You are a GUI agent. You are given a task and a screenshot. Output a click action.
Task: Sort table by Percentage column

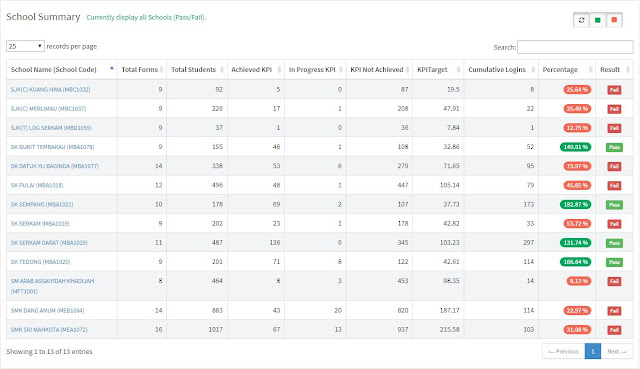pos(567,69)
